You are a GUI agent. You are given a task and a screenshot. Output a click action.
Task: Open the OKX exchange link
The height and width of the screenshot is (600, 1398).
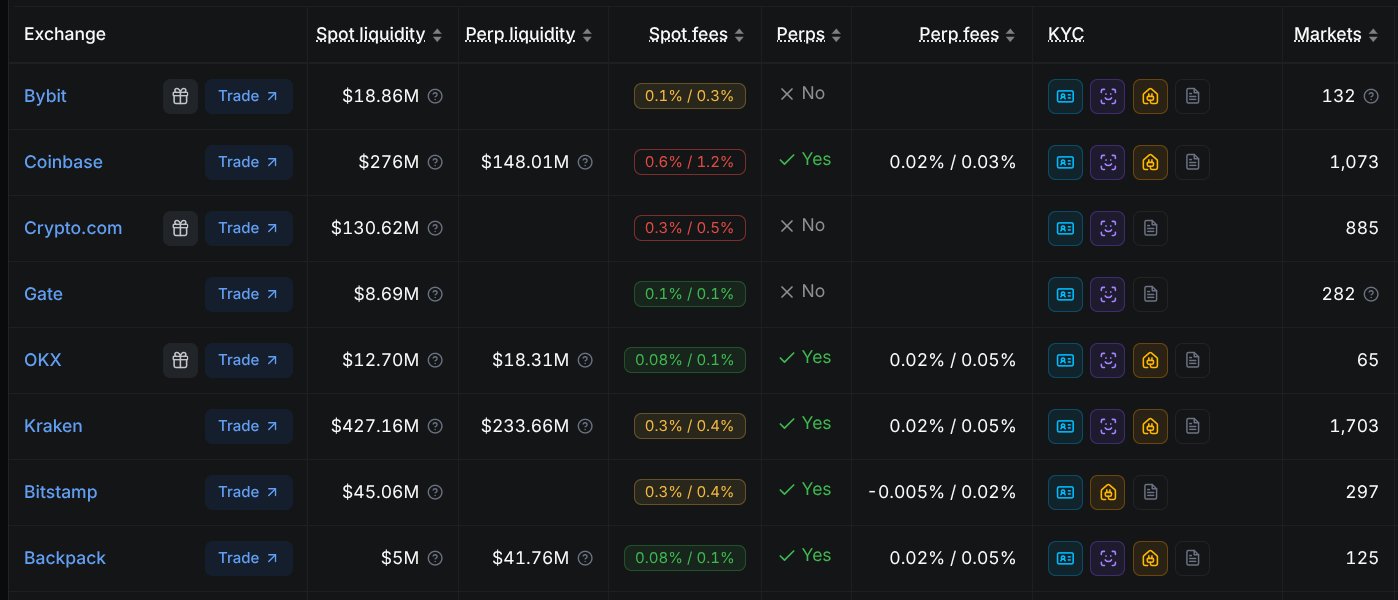click(43, 360)
